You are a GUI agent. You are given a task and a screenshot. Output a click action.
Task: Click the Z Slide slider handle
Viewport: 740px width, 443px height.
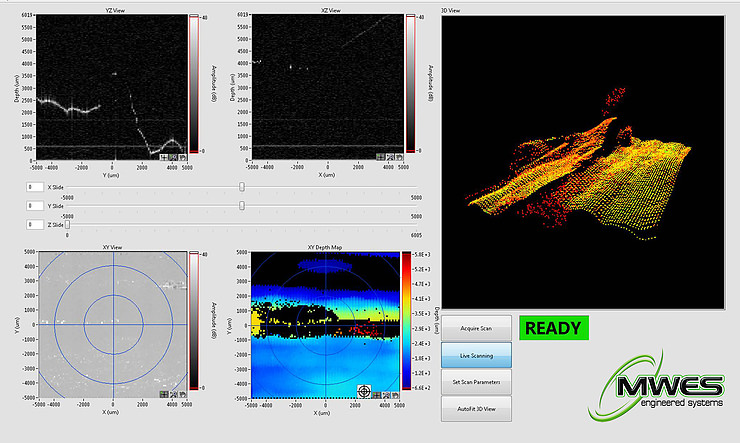tap(67, 225)
